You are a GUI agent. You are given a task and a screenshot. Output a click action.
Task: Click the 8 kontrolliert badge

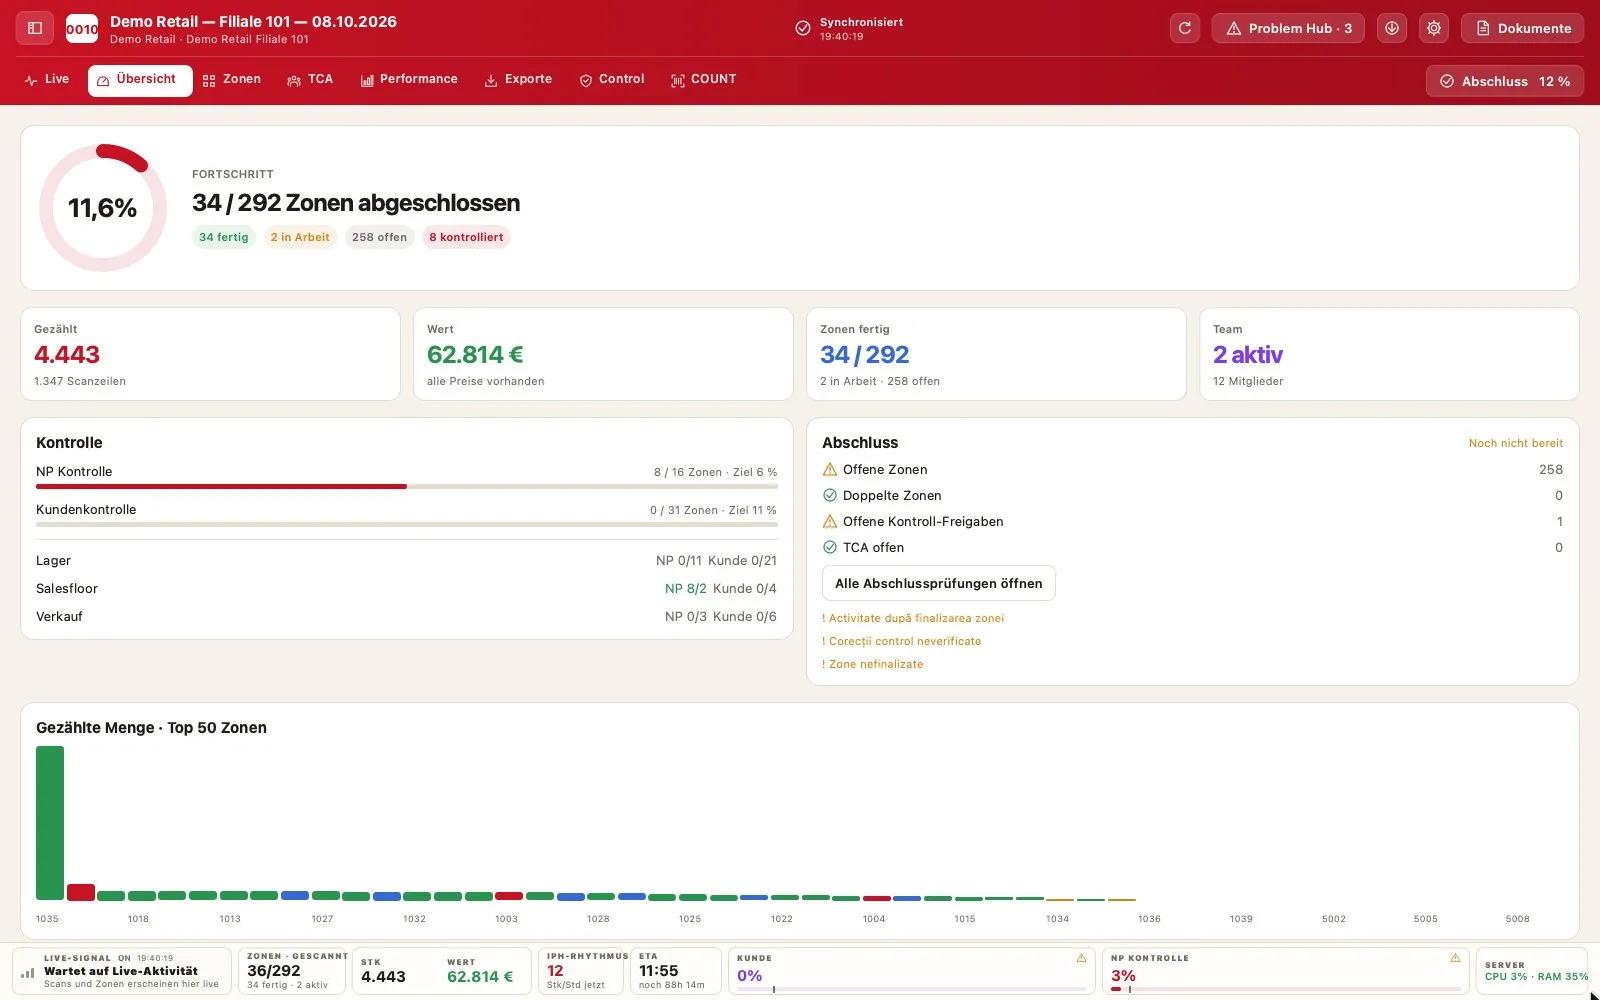tap(466, 237)
